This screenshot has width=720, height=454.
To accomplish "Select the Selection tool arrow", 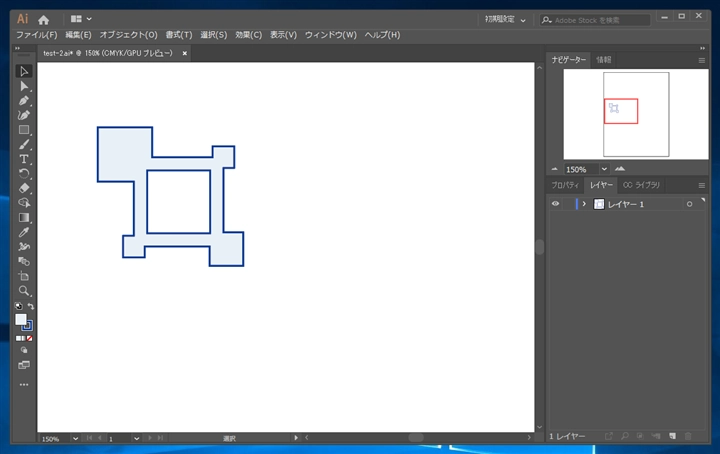I will click(24, 71).
